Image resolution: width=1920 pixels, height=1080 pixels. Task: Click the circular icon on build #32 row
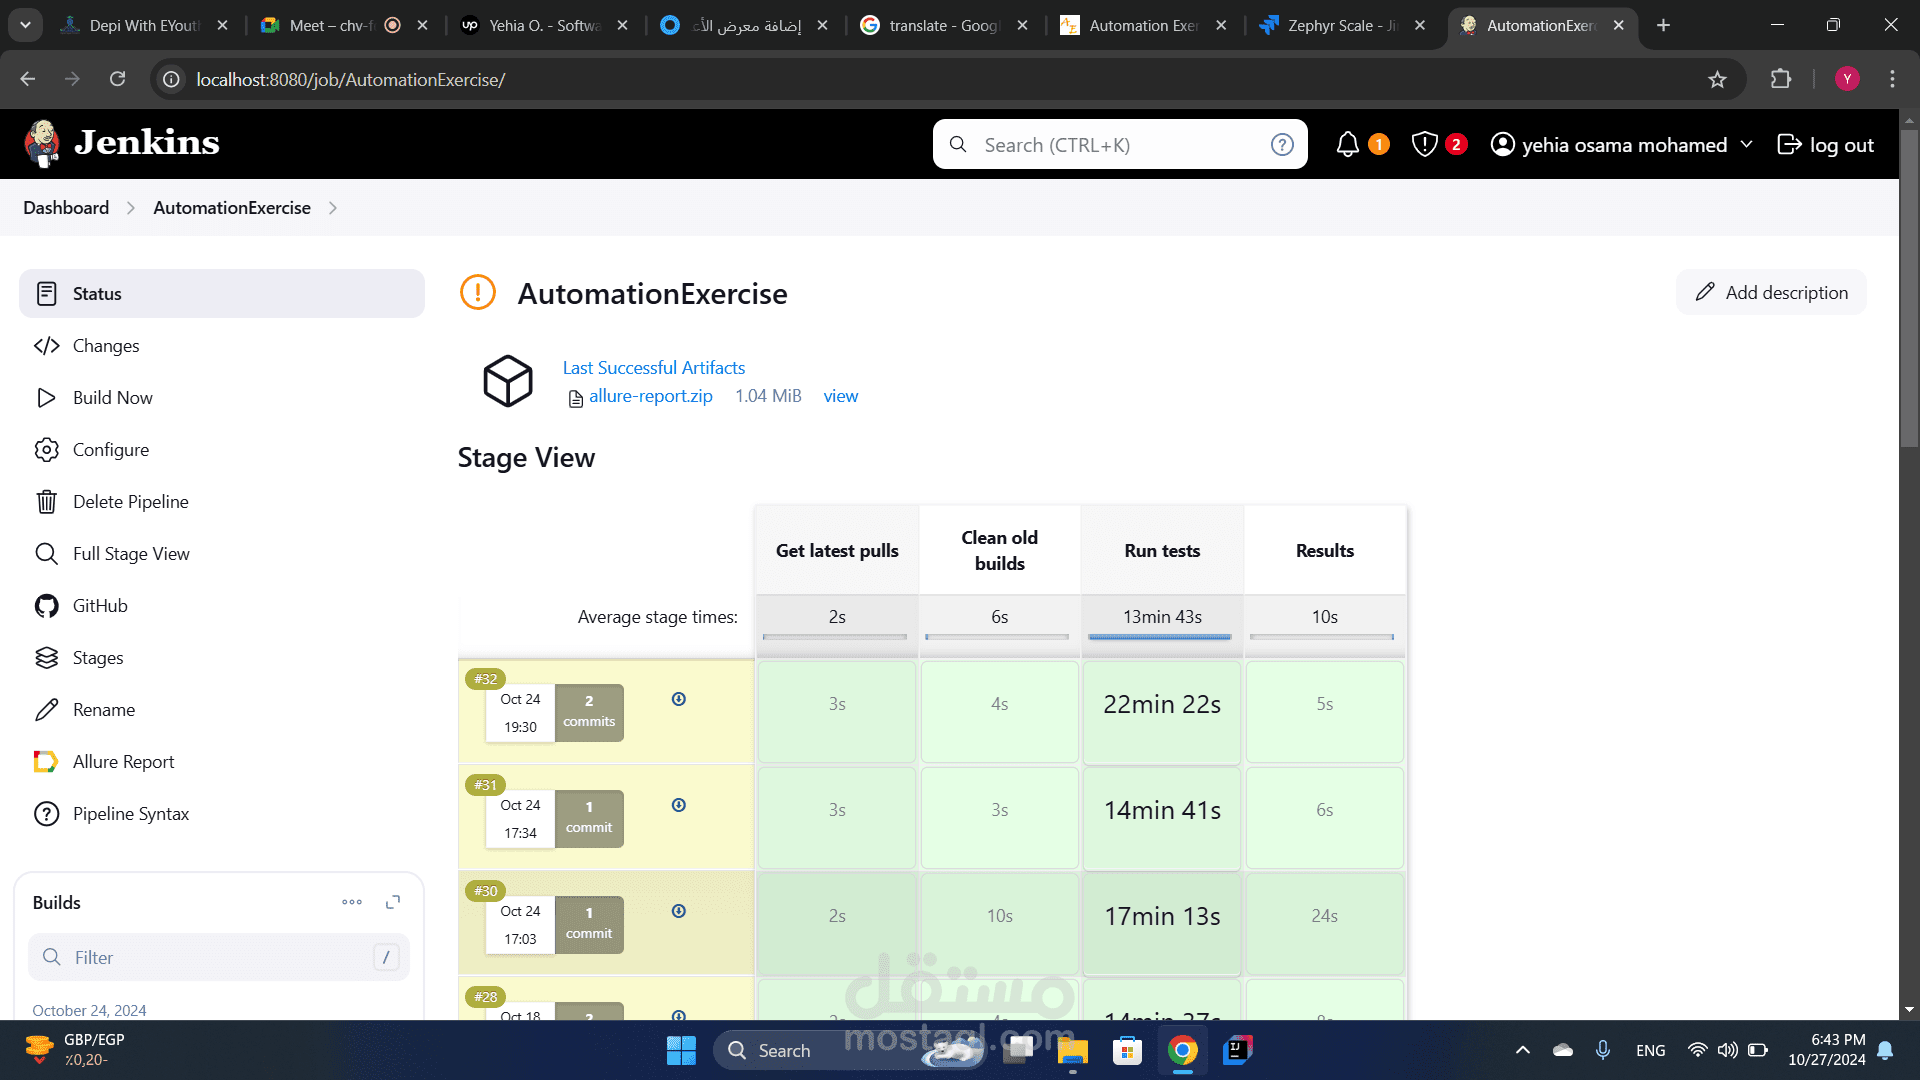tap(679, 699)
